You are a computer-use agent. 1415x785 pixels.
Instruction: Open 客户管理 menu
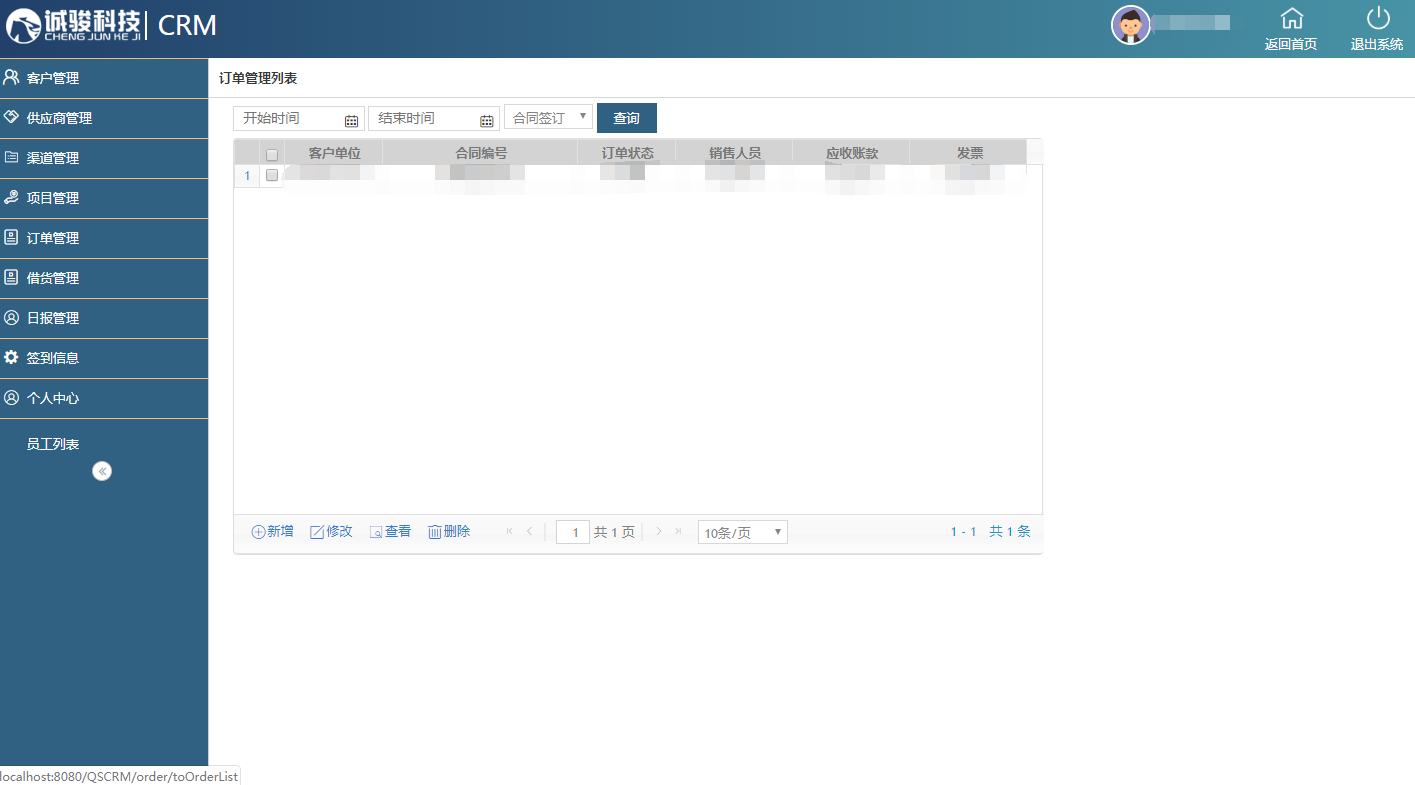104,78
